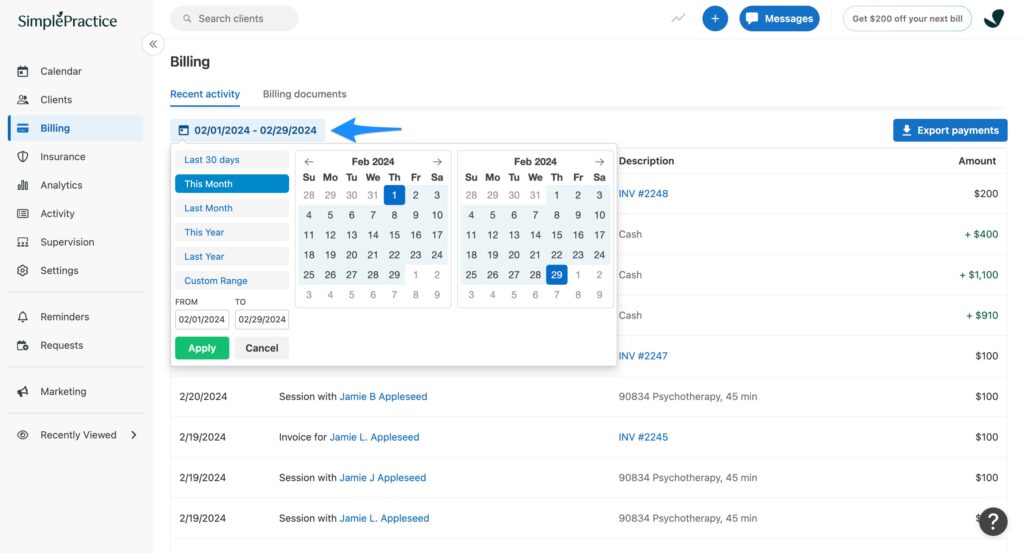
Task: Expand the Recently Viewed chevron
Action: point(134,435)
